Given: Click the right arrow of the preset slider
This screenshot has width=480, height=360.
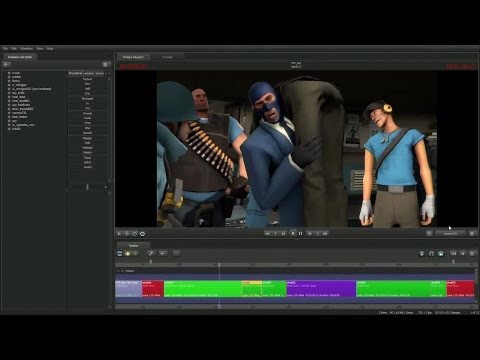Looking at the screenshot, I should 106,187.
